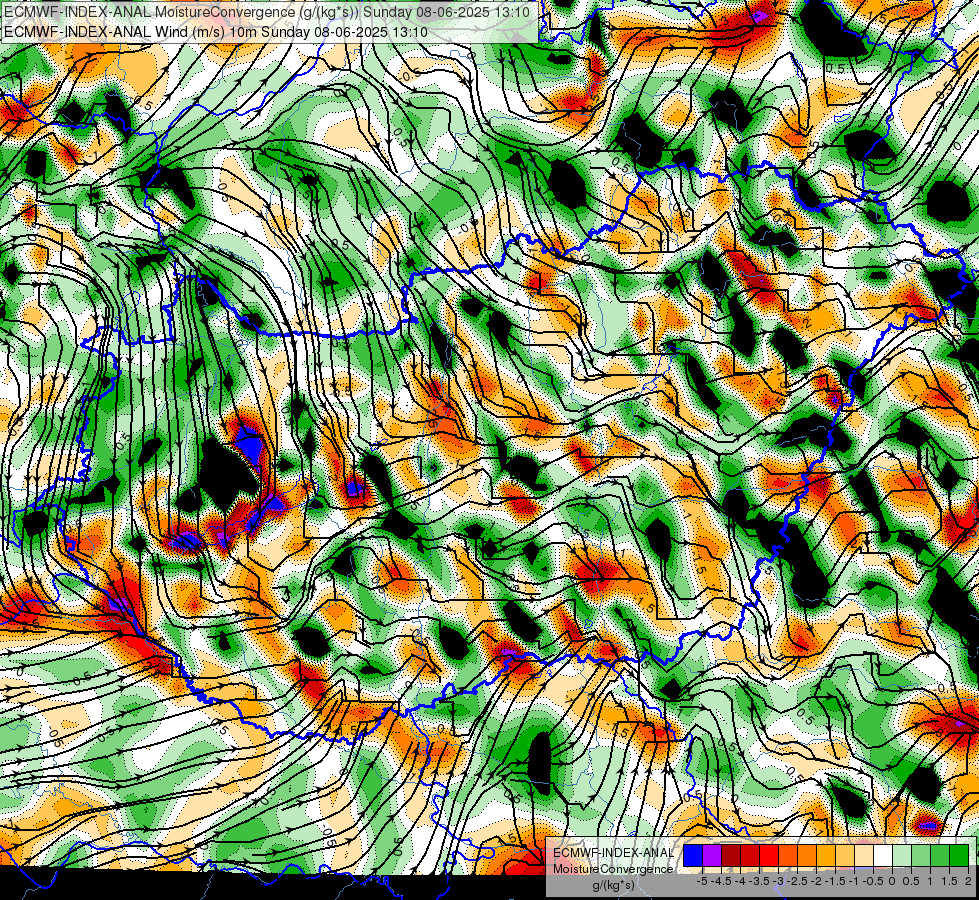Click the -3.5 legend scale value
The height and width of the screenshot is (900, 979).
point(760,881)
